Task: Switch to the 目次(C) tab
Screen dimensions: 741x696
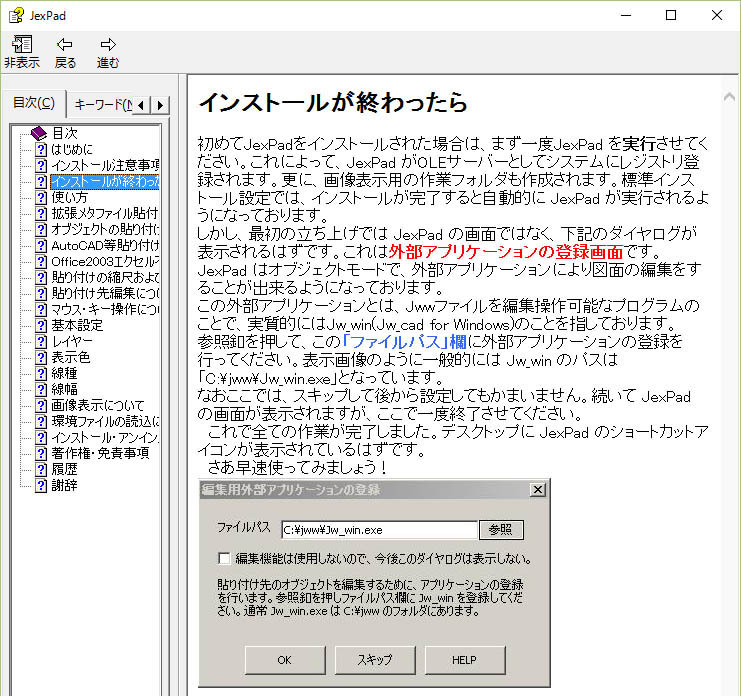Action: (x=34, y=103)
